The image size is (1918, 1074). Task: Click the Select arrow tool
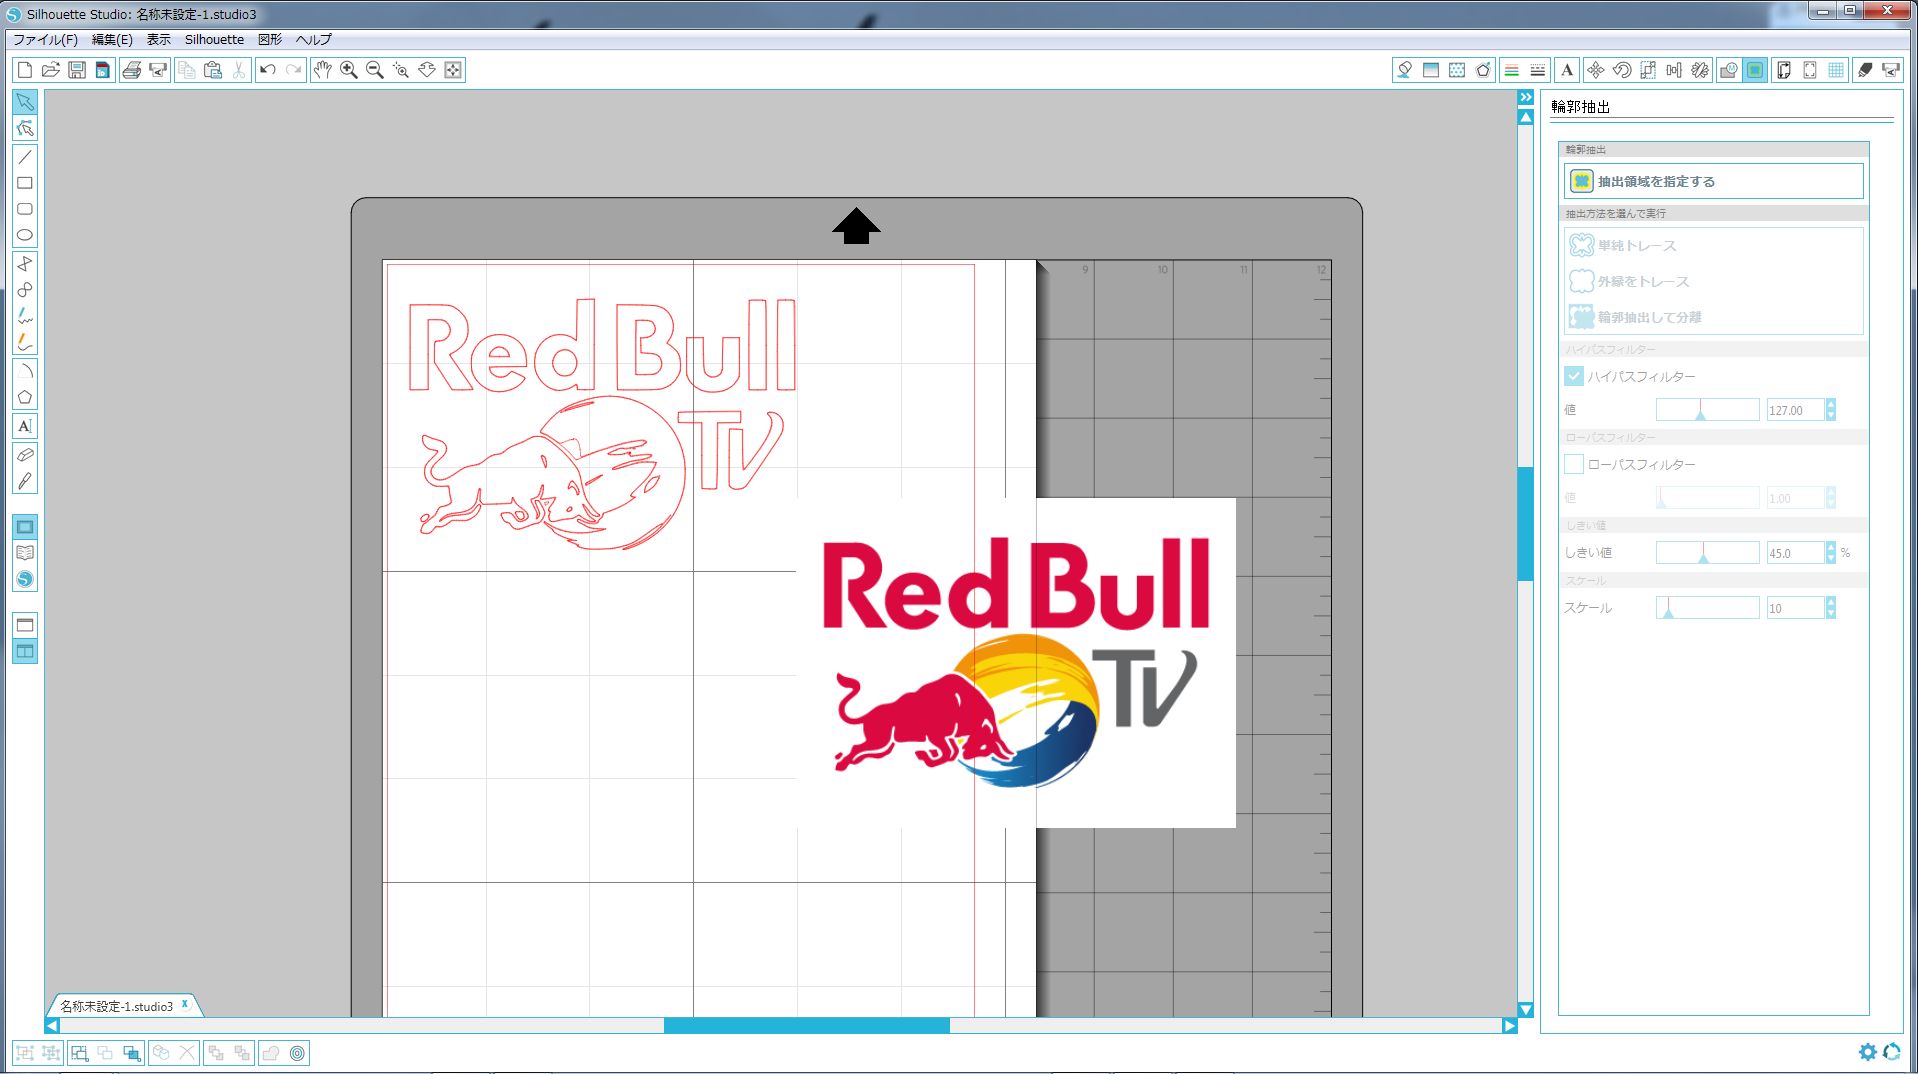tap(25, 102)
